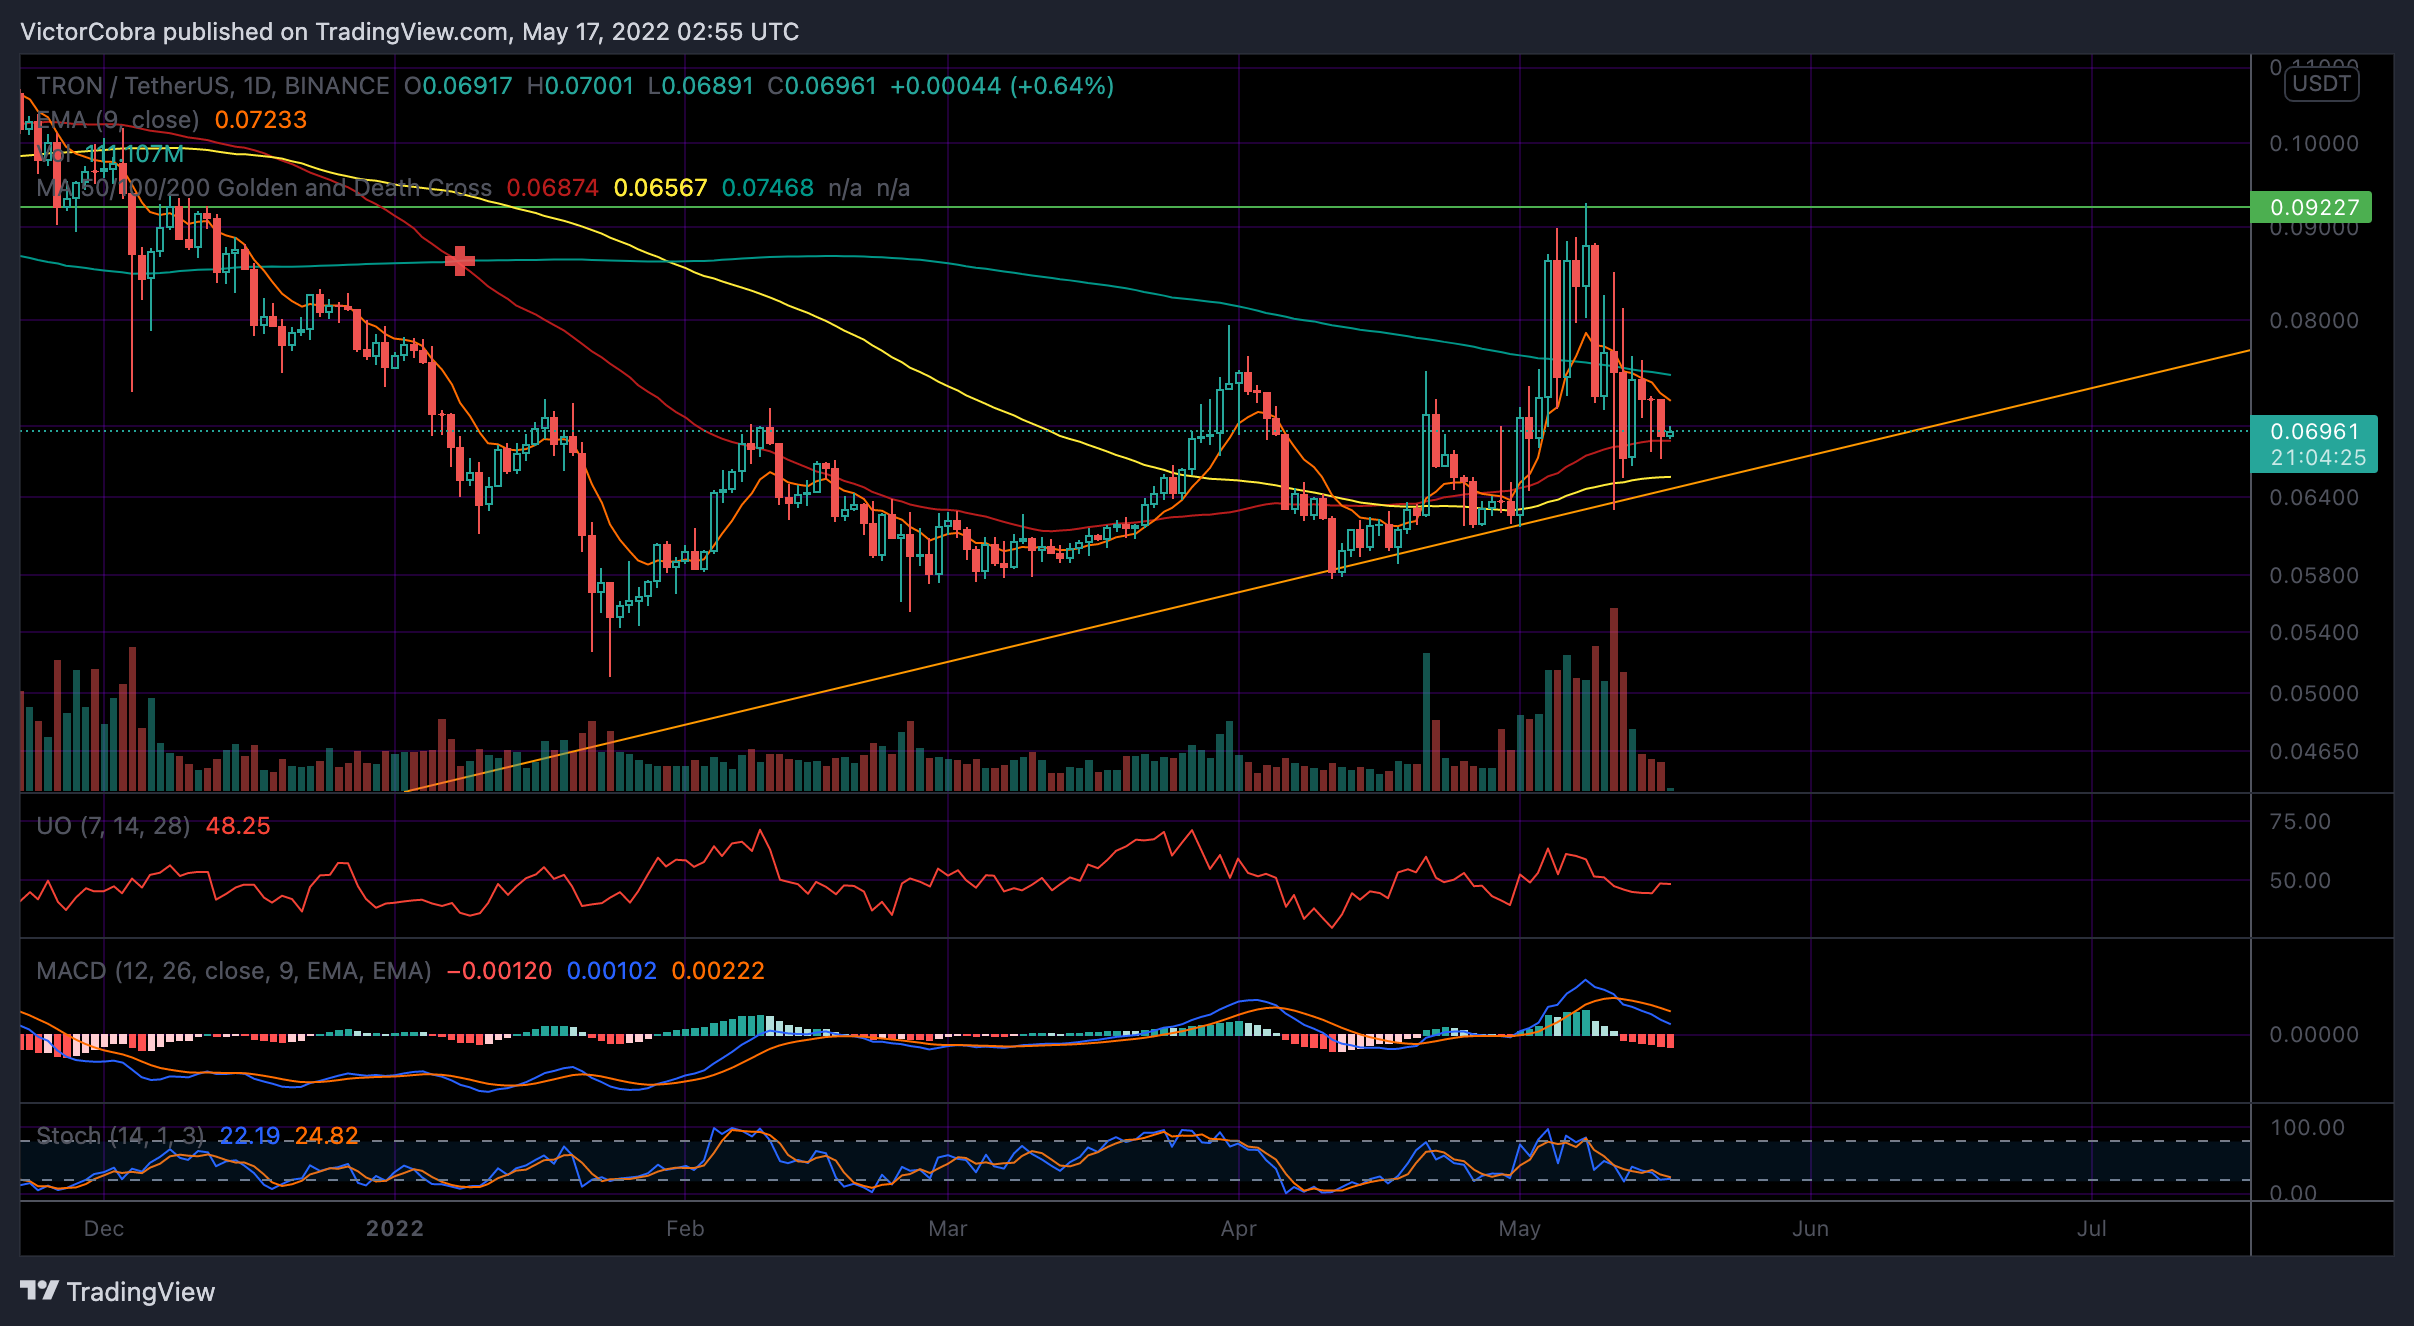This screenshot has height=1326, width=2414.
Task: Click the candle countdown timer 21:04:25
Action: (x=2318, y=458)
